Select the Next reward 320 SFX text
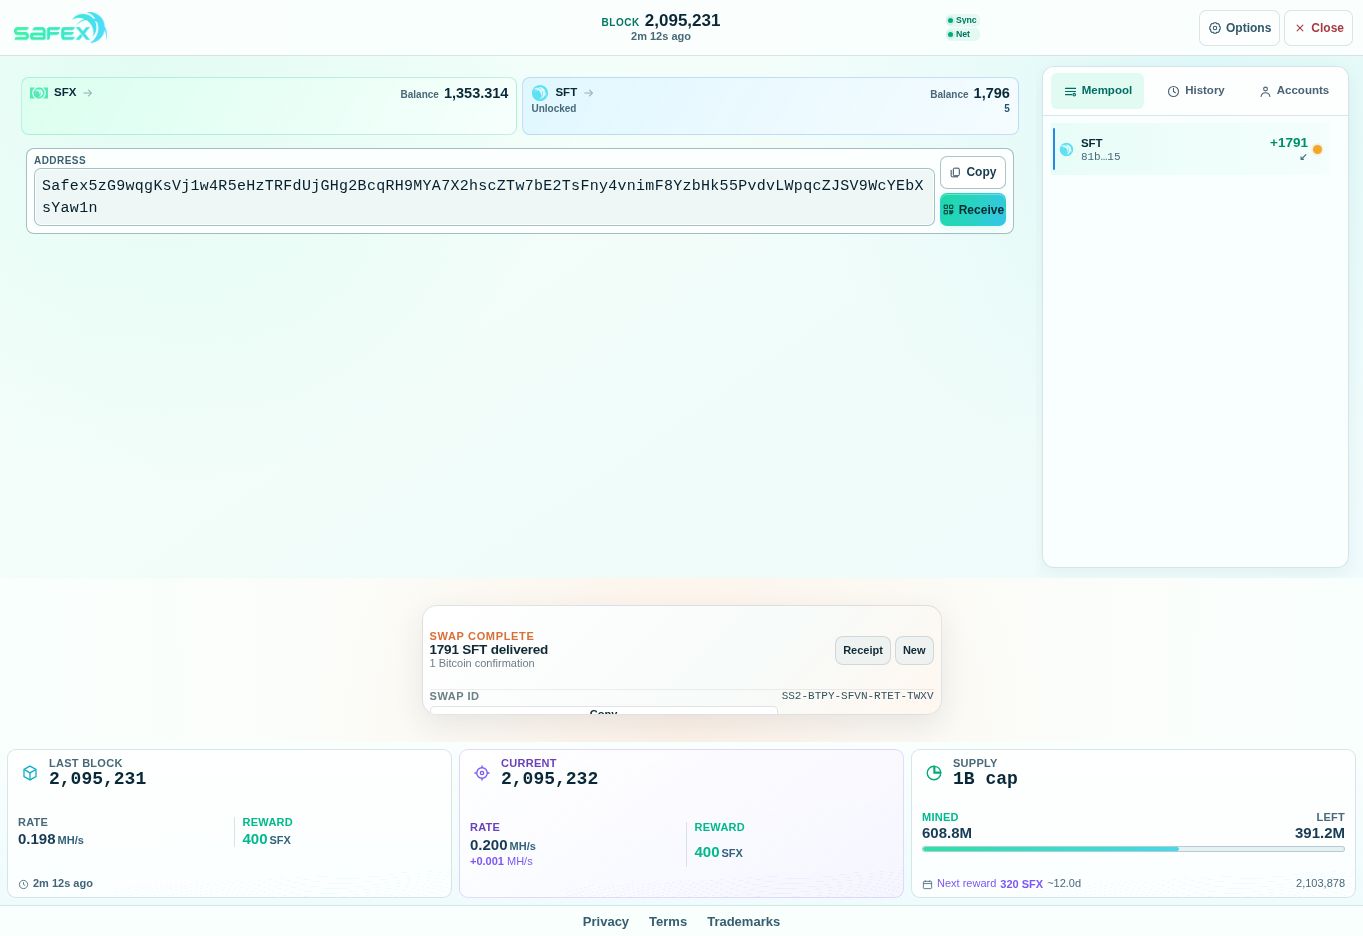 [990, 884]
